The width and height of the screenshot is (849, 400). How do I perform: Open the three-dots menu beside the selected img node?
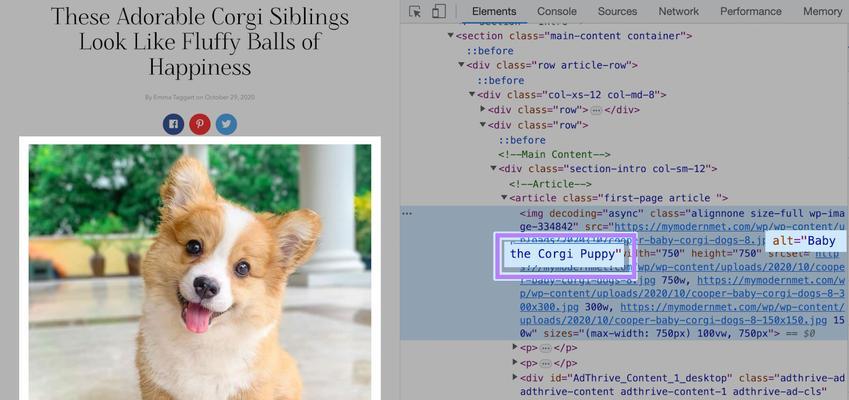click(x=407, y=213)
